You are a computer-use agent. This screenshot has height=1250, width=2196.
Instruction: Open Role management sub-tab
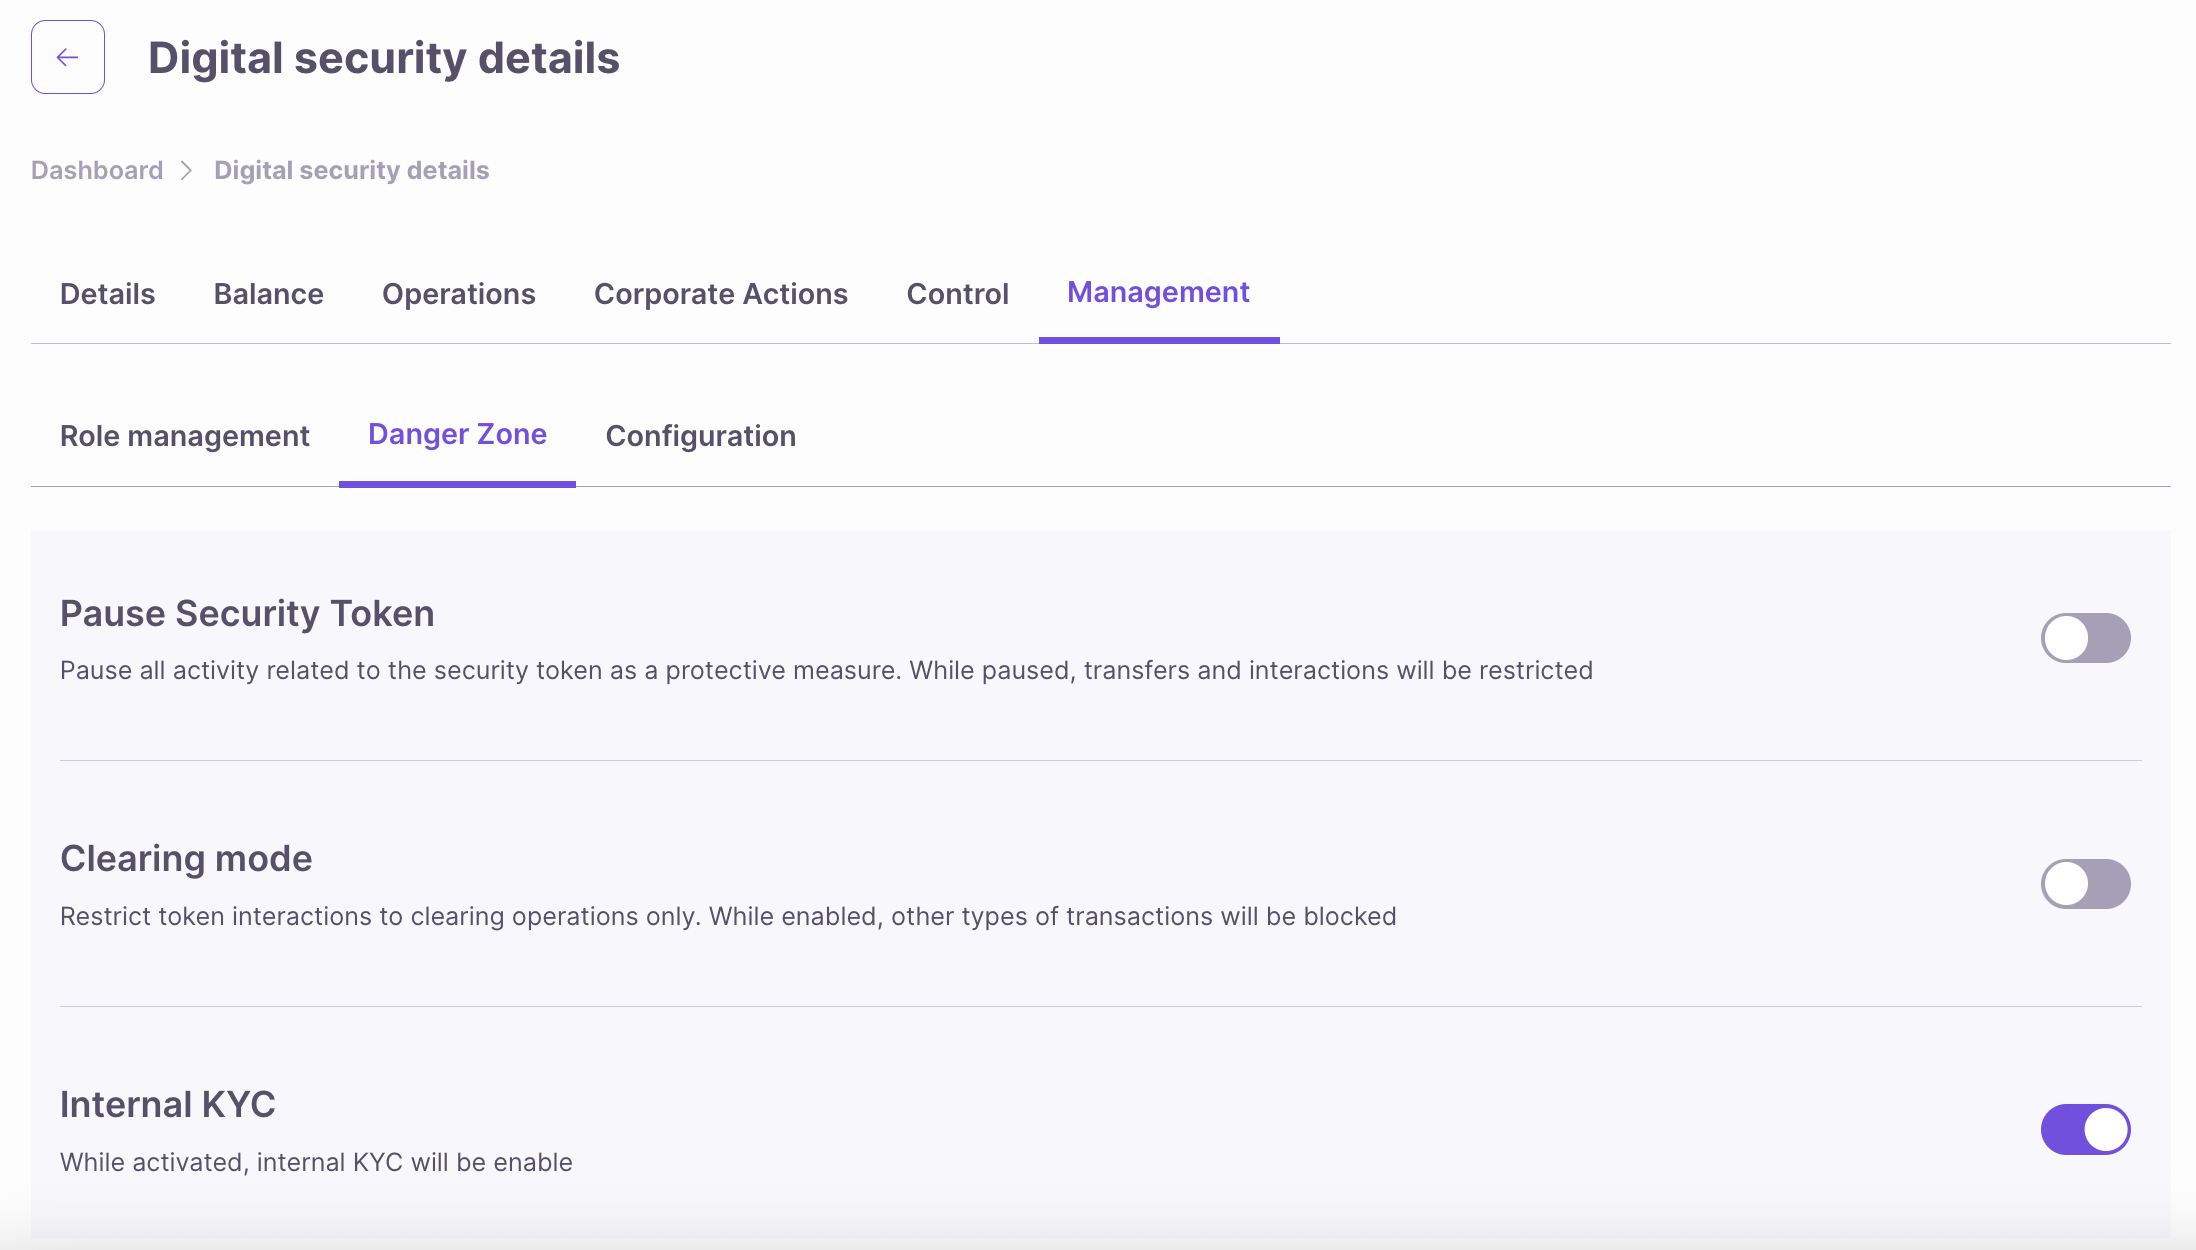[x=184, y=436]
